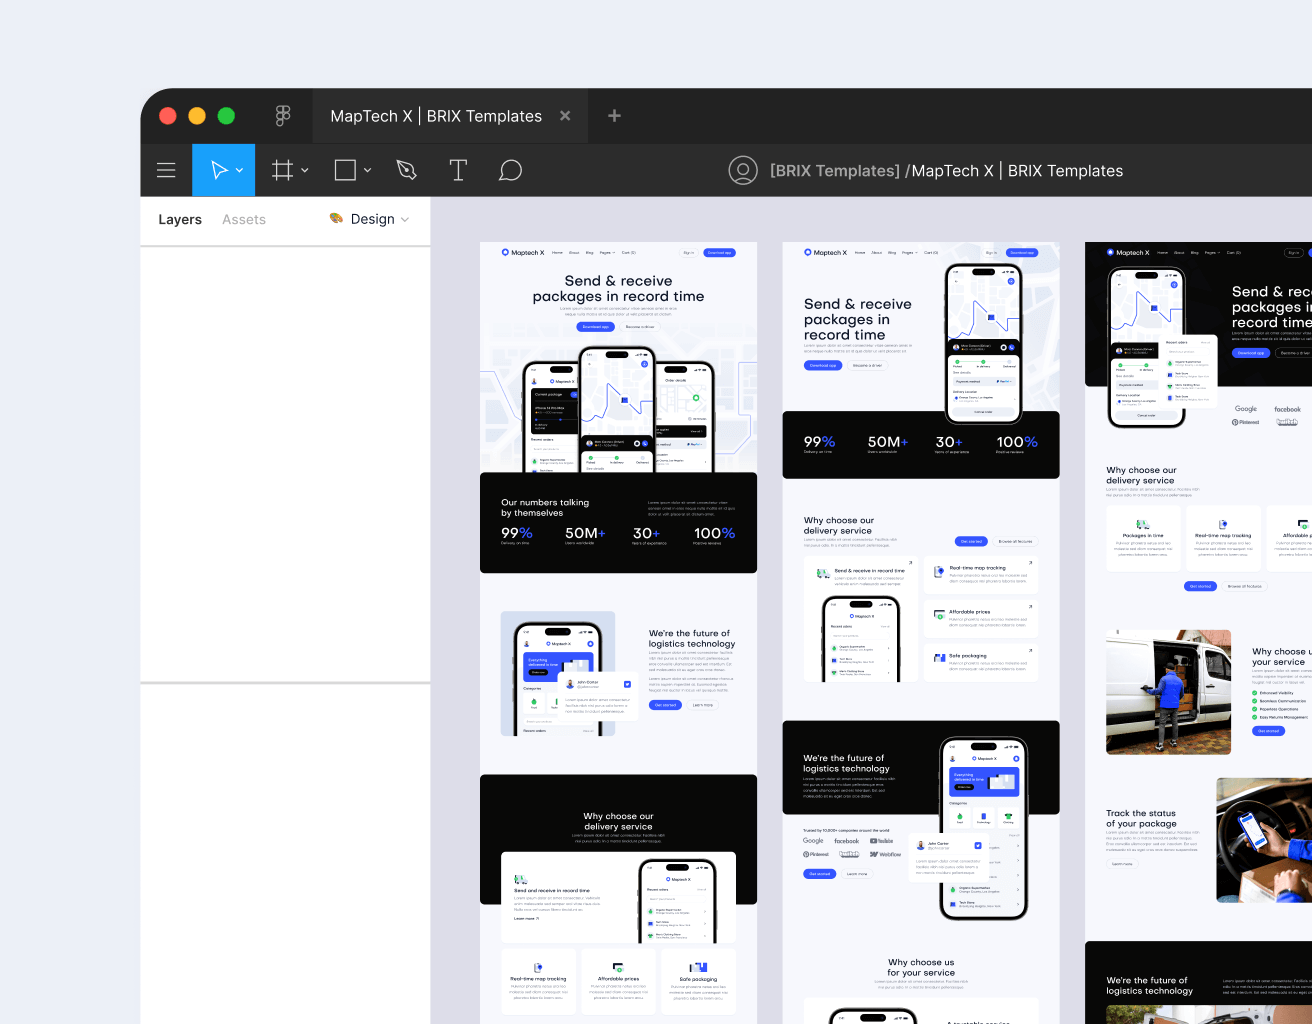Open the Comment tool
Viewport: 1312px width, 1024px height.
coord(510,170)
